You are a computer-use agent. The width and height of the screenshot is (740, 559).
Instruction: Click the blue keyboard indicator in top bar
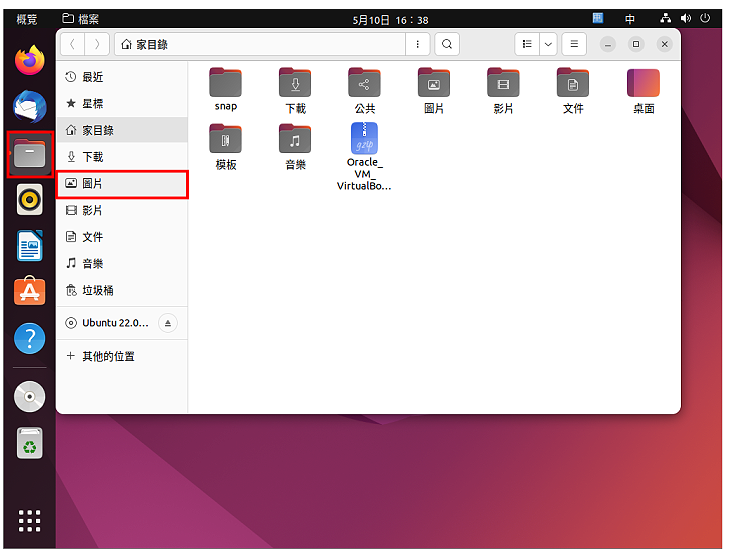point(598,18)
